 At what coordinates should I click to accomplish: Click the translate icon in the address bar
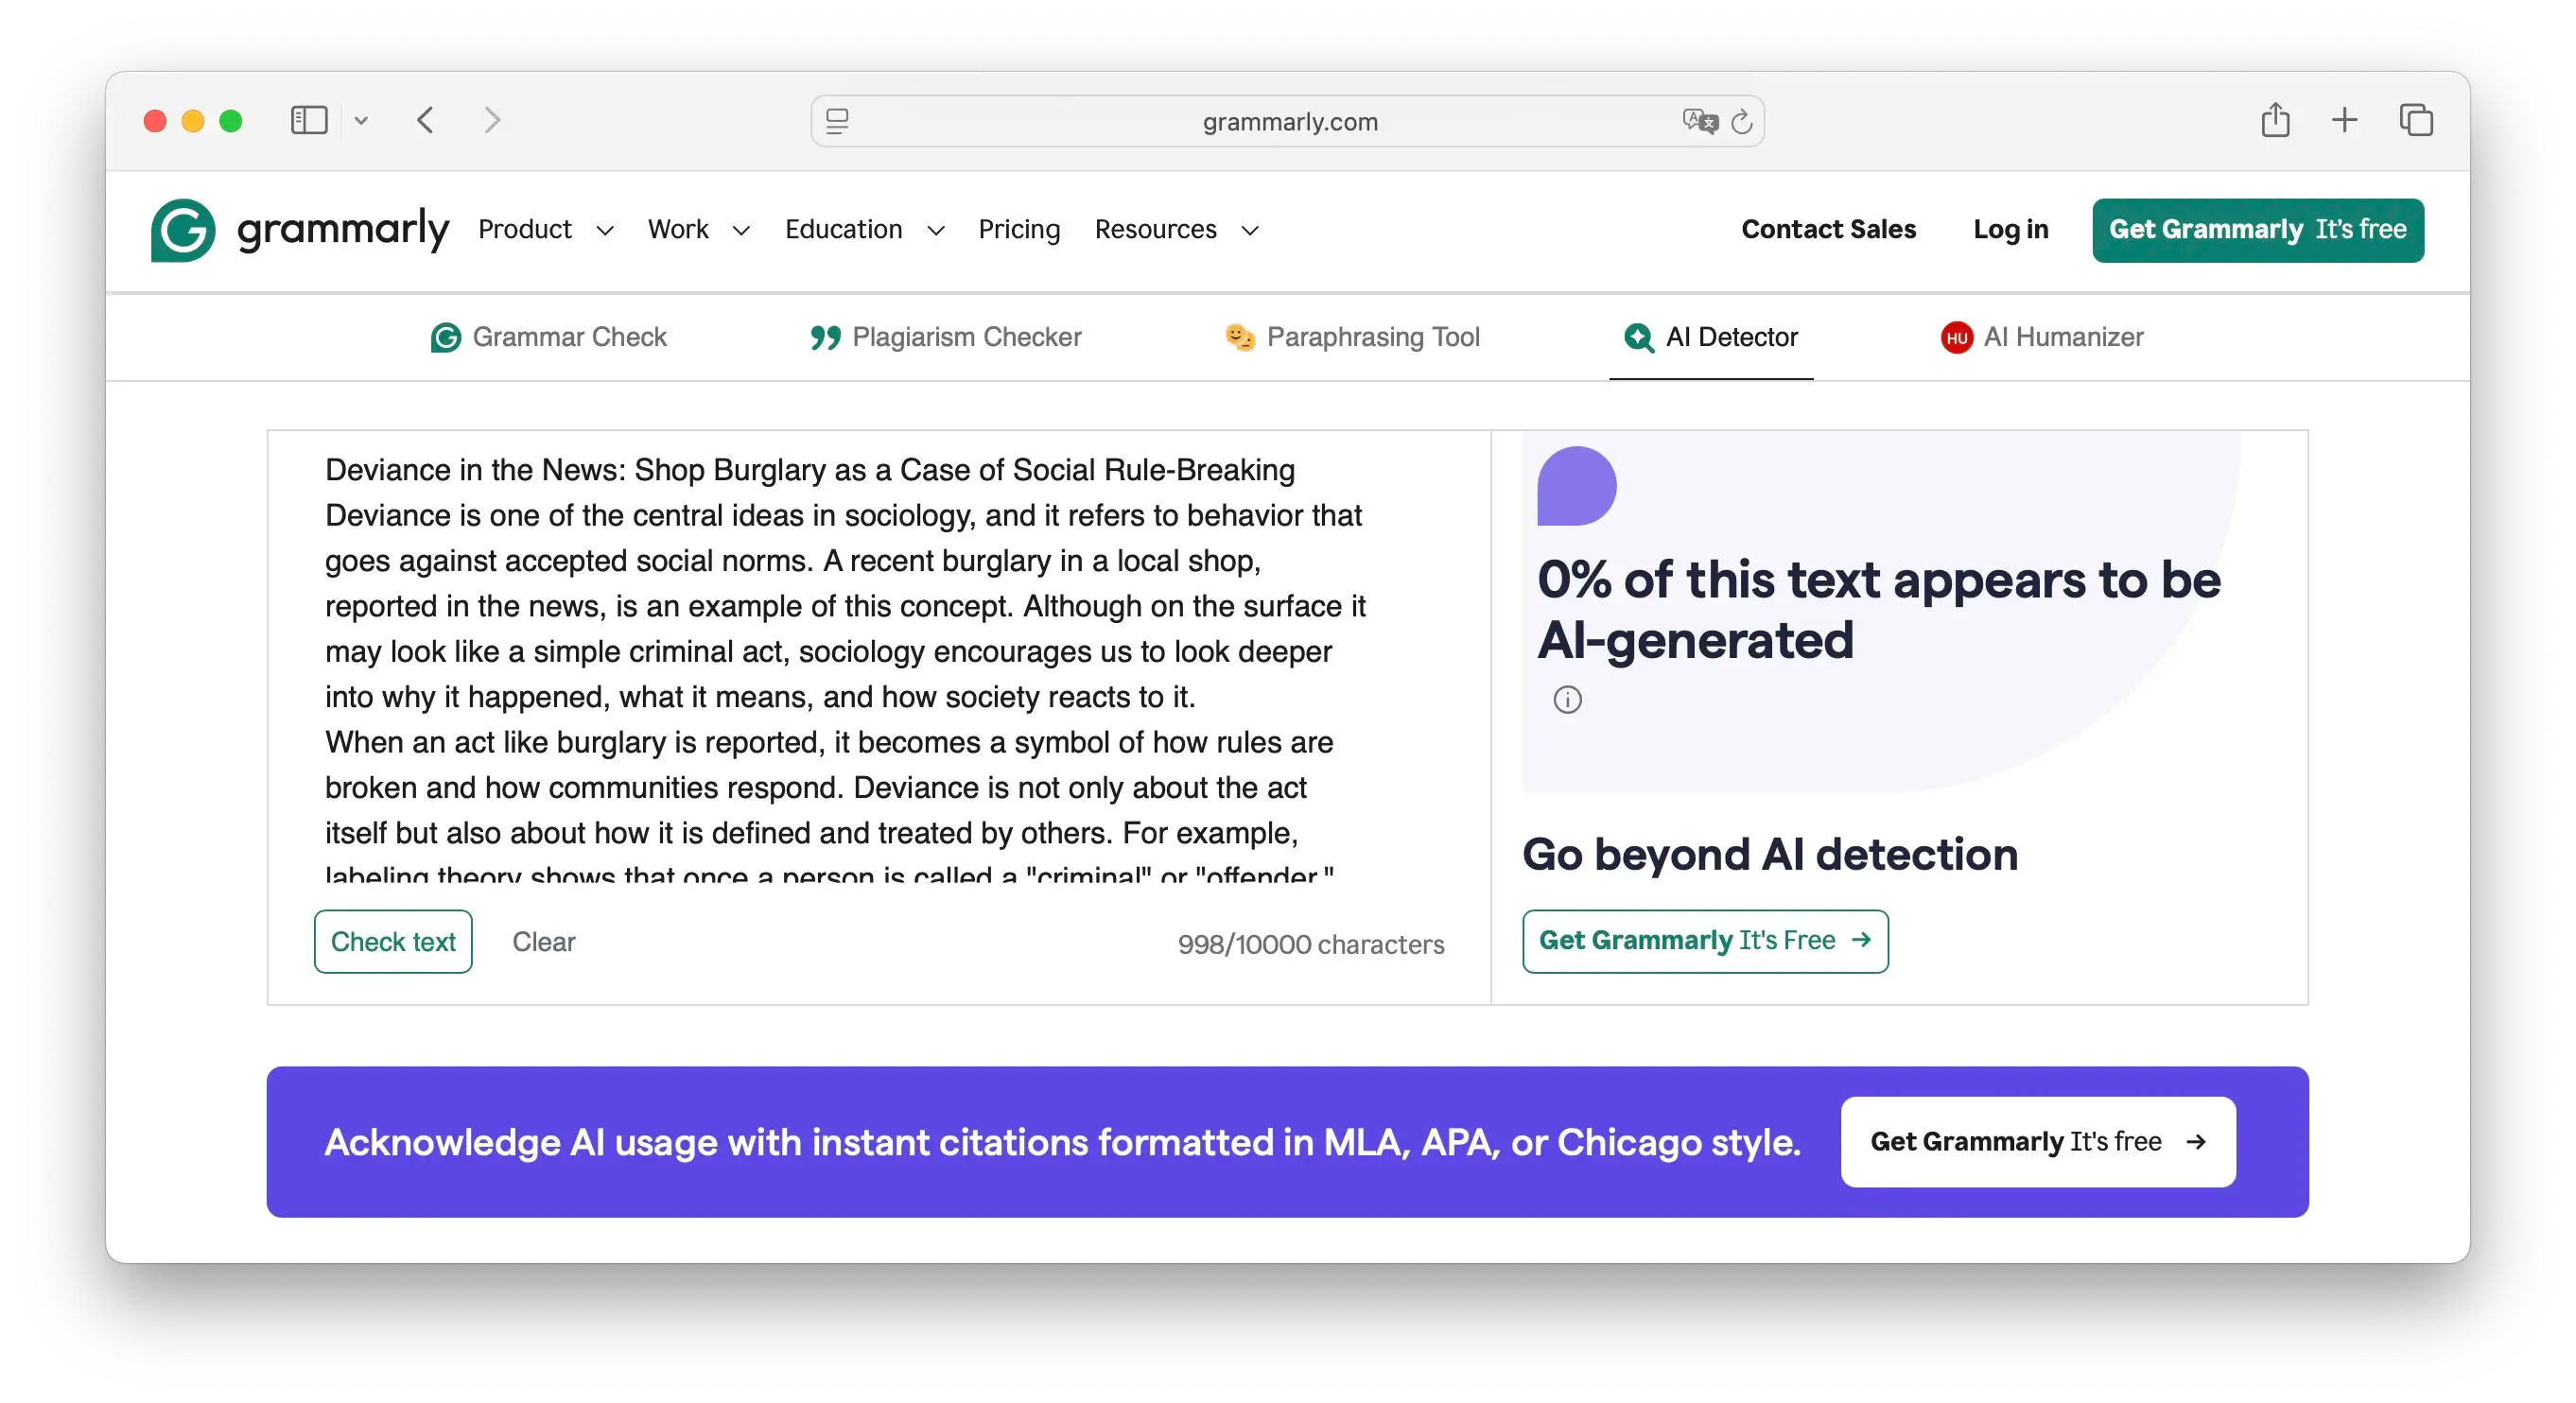(1699, 121)
